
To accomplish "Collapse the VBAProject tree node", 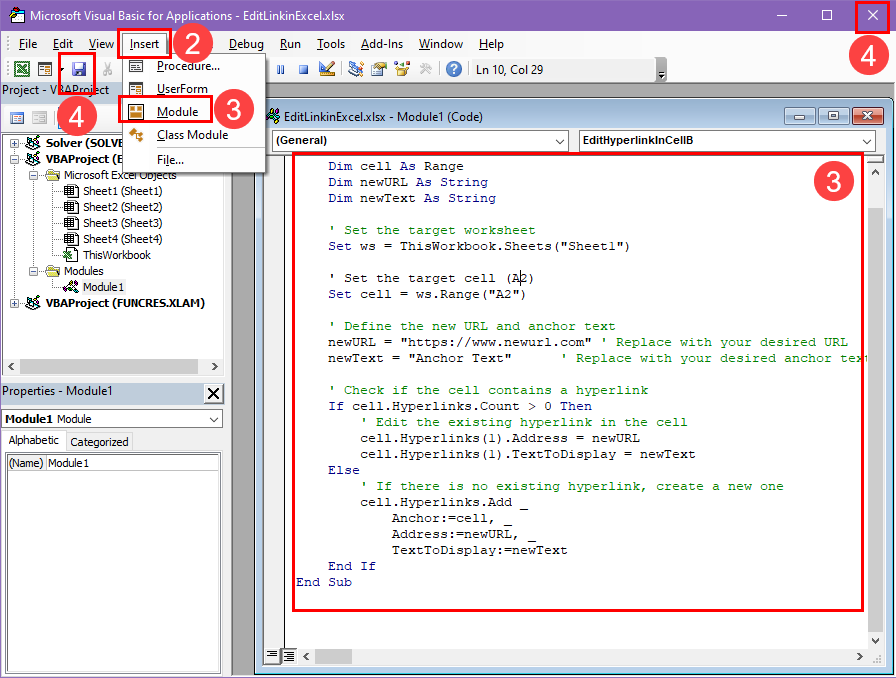I will [14, 159].
